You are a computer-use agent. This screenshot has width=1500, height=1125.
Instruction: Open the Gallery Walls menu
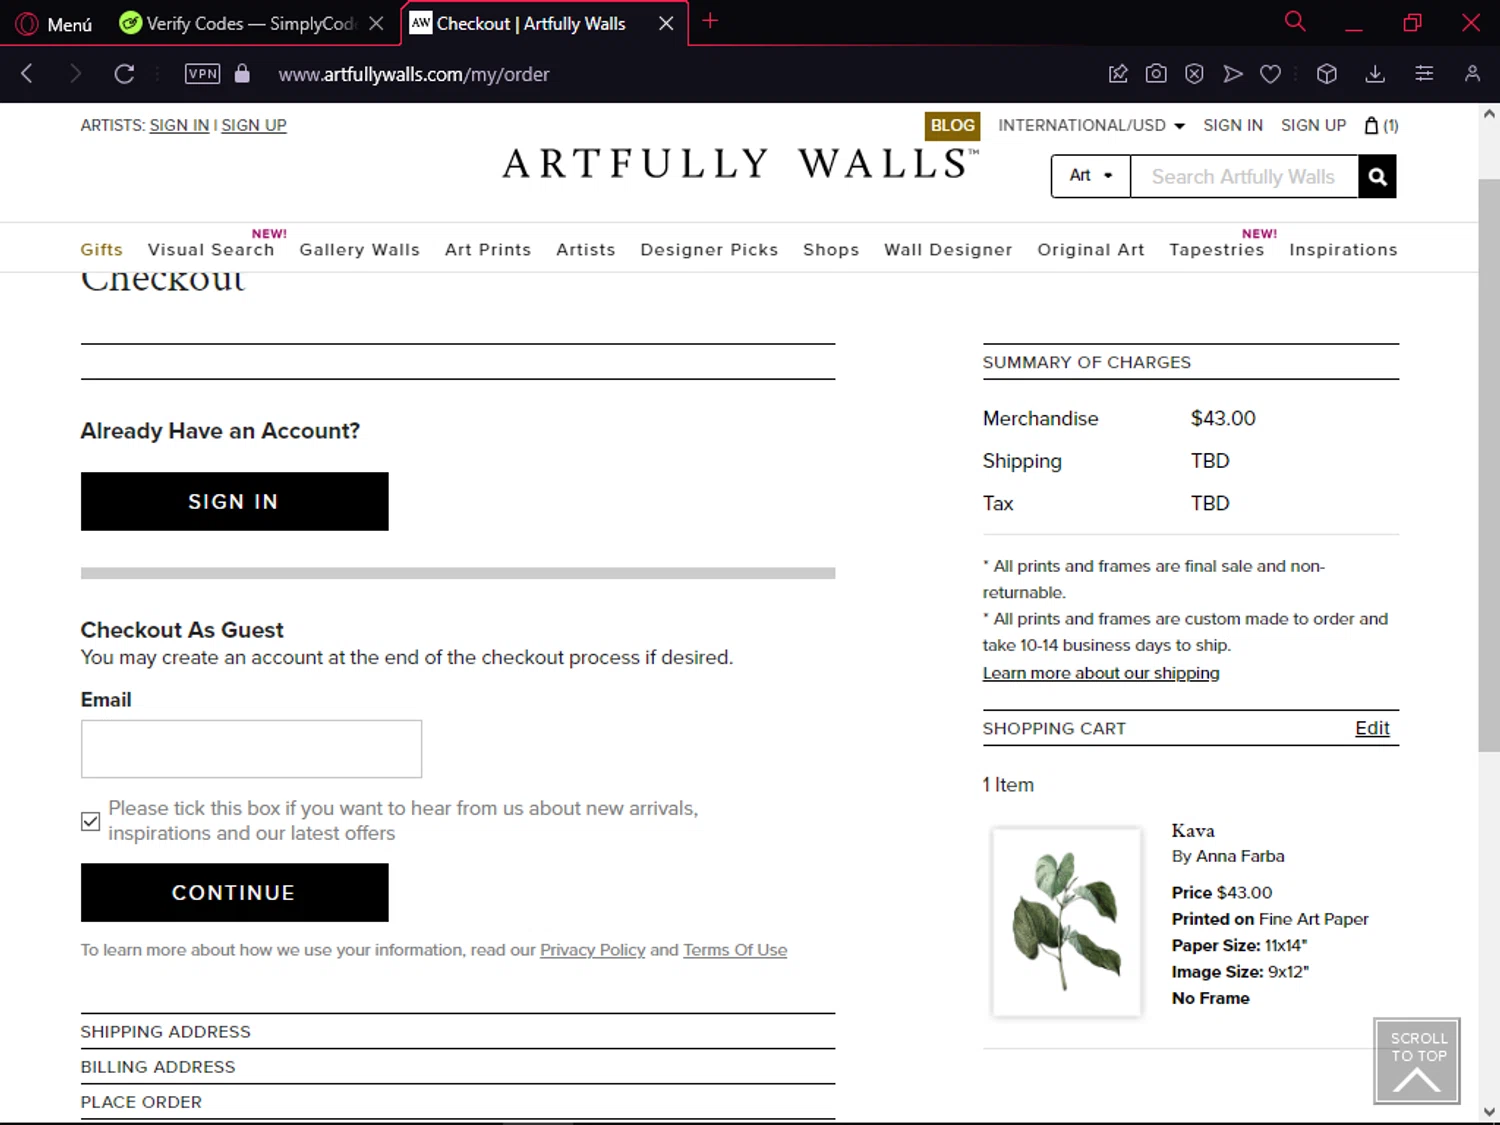coord(359,250)
